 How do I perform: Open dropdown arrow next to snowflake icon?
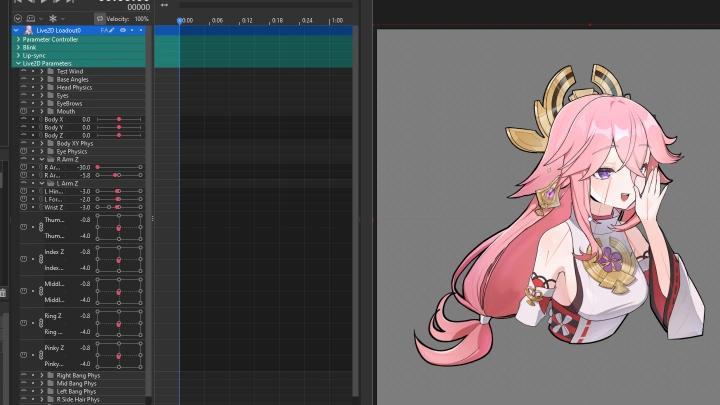click(63, 19)
